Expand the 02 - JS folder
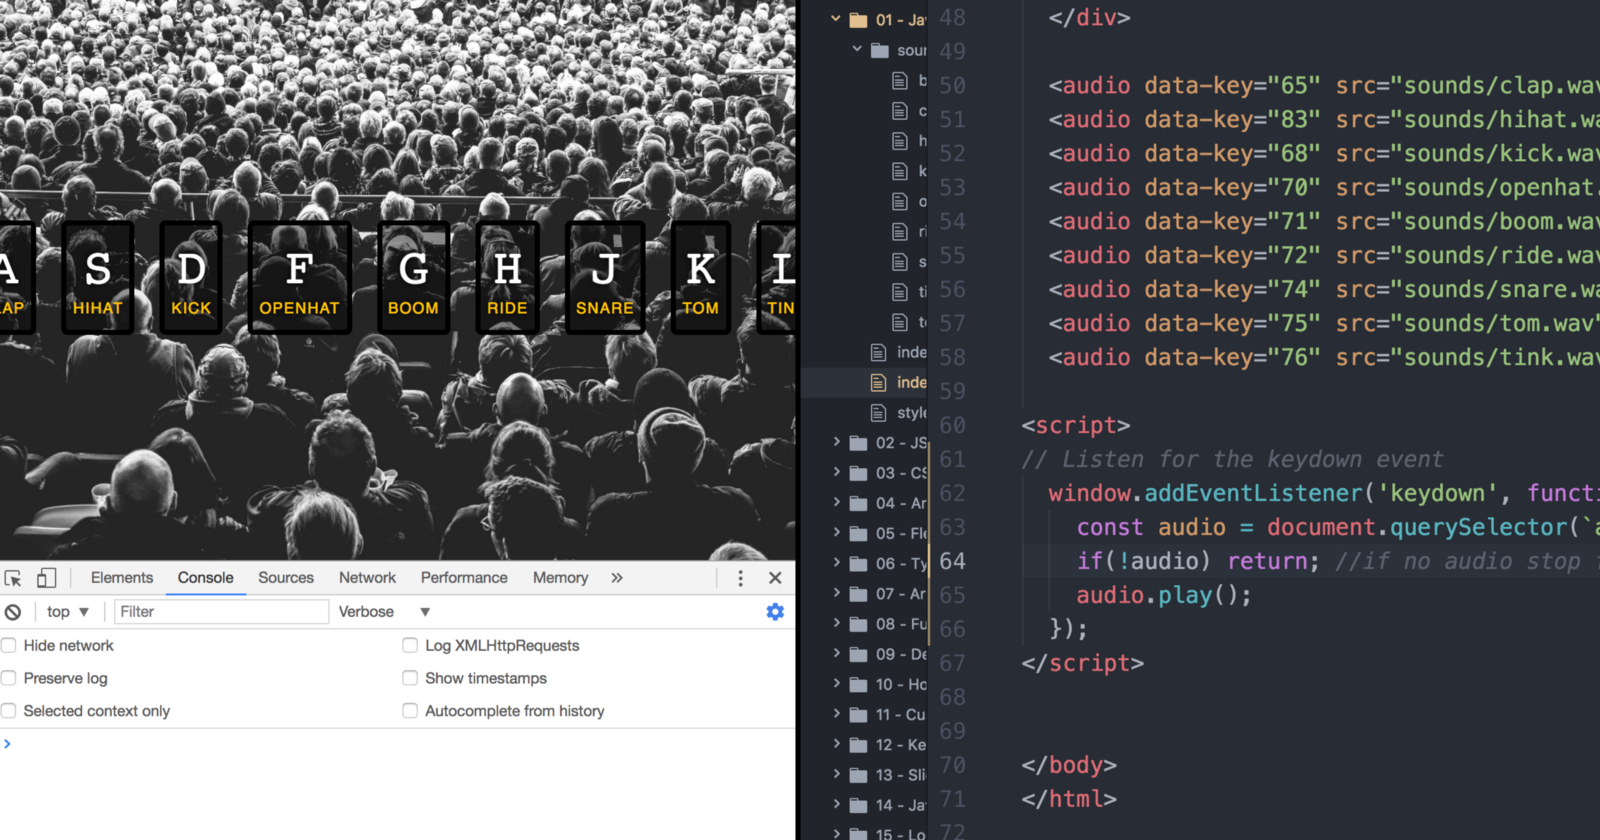The width and height of the screenshot is (1600, 840). click(837, 442)
